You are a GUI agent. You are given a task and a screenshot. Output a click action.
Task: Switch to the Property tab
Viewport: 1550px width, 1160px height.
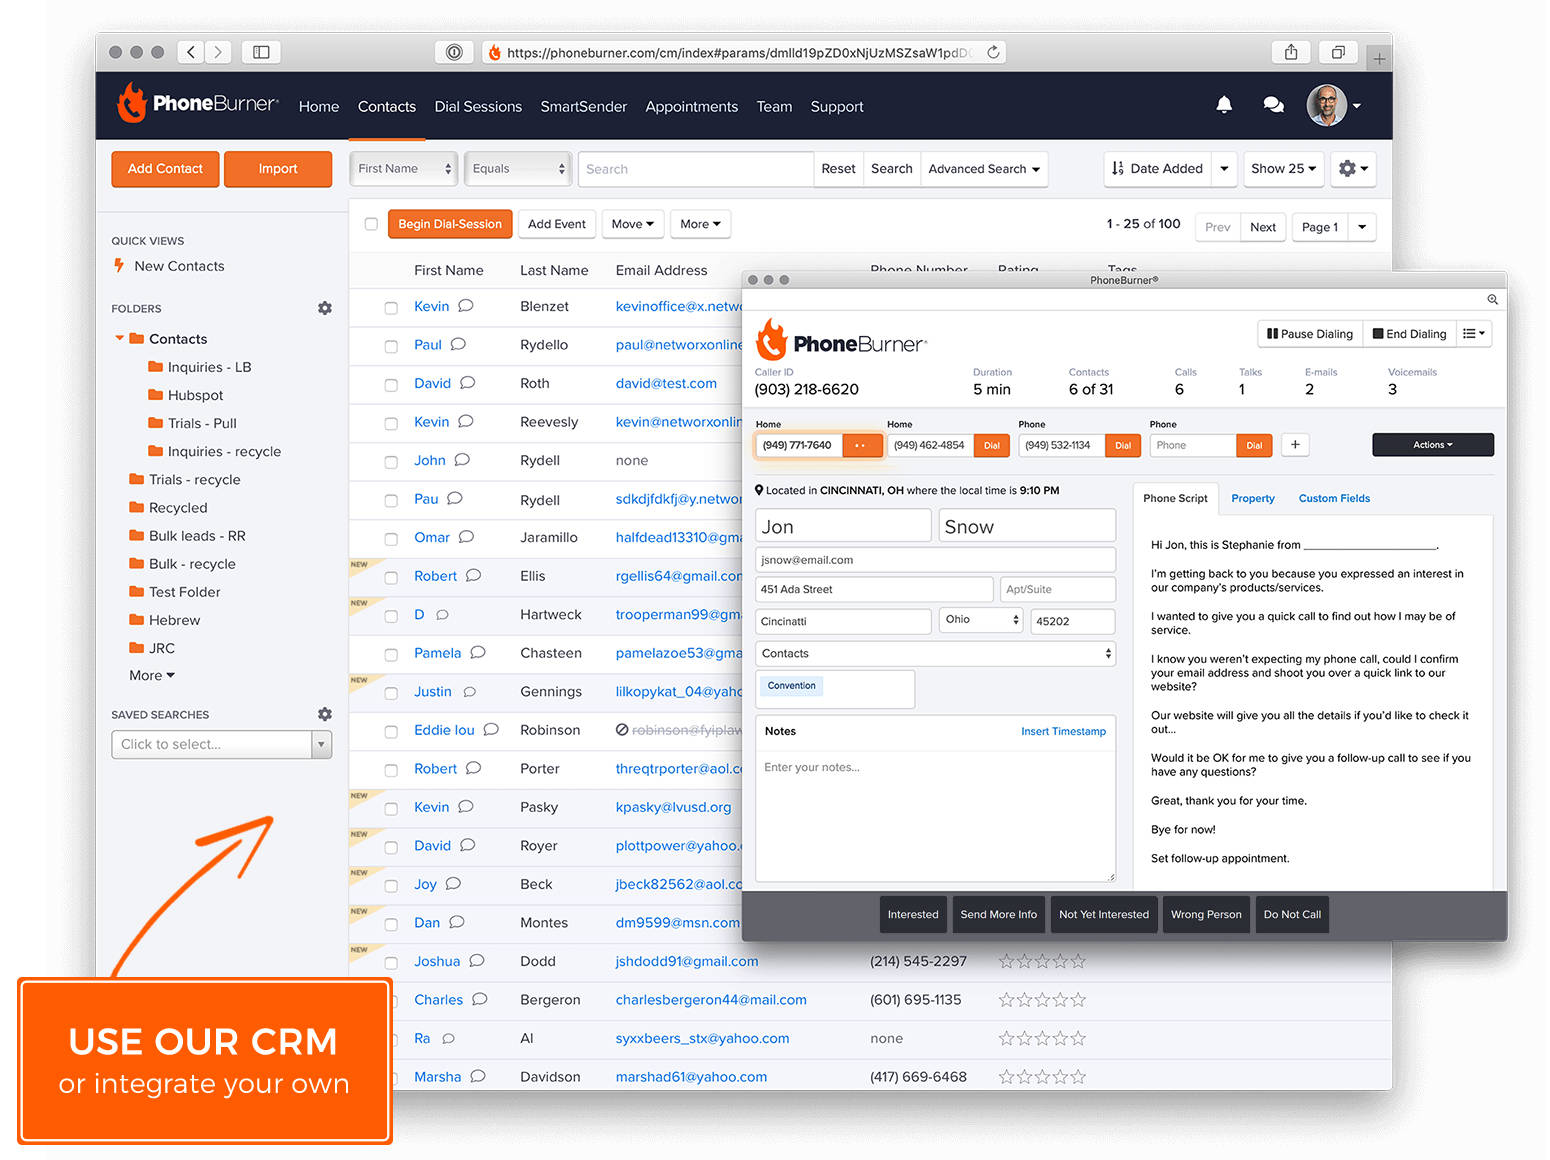click(x=1252, y=498)
